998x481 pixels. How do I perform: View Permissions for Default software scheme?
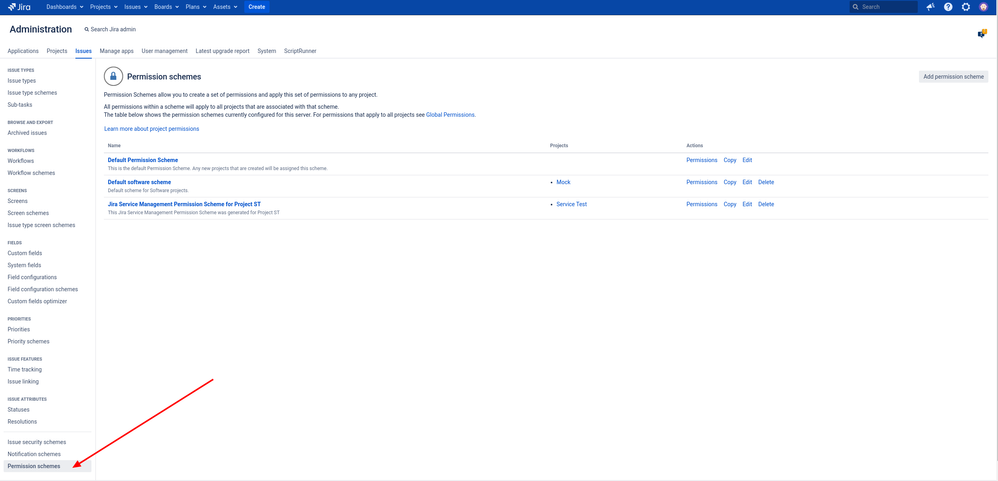click(701, 182)
